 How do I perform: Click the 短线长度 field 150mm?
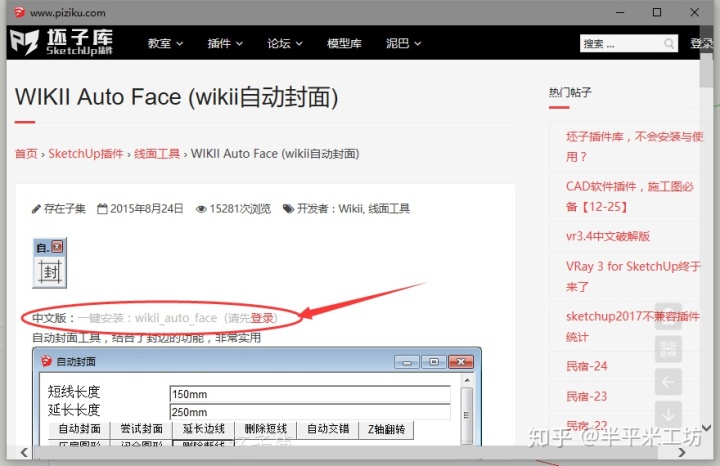310,394
